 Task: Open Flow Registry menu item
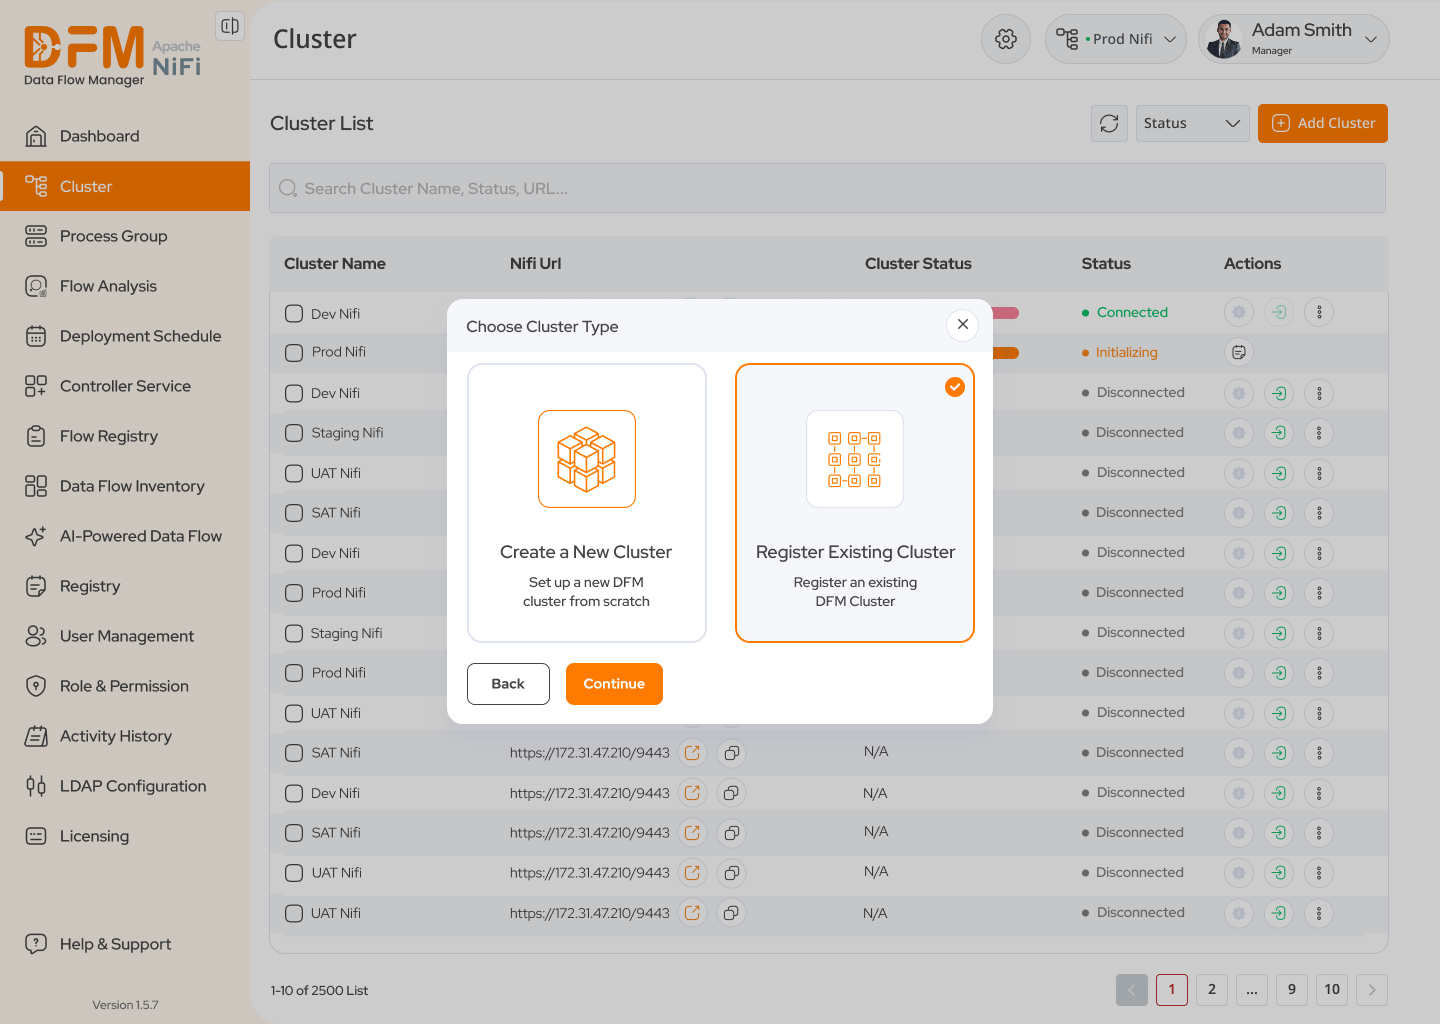(125, 436)
